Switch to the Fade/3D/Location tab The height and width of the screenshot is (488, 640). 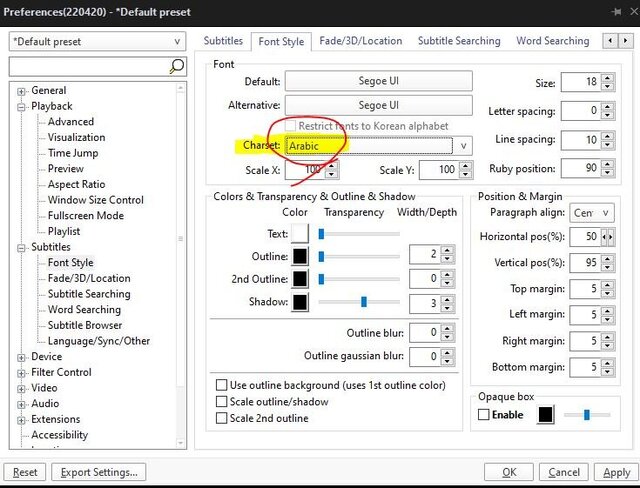coord(360,41)
